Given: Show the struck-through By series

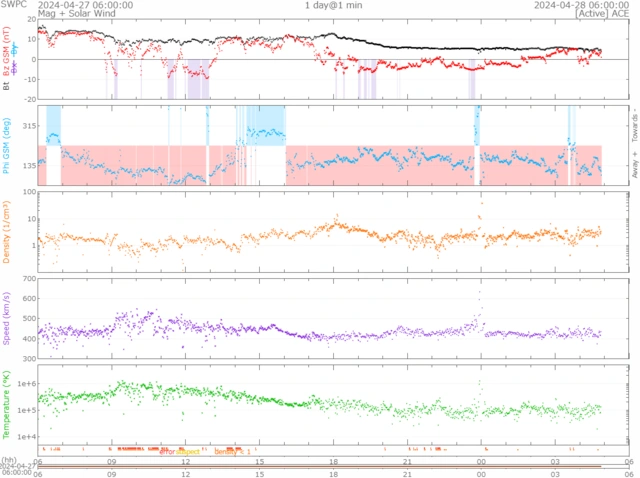Looking at the screenshot, I should point(14,49).
